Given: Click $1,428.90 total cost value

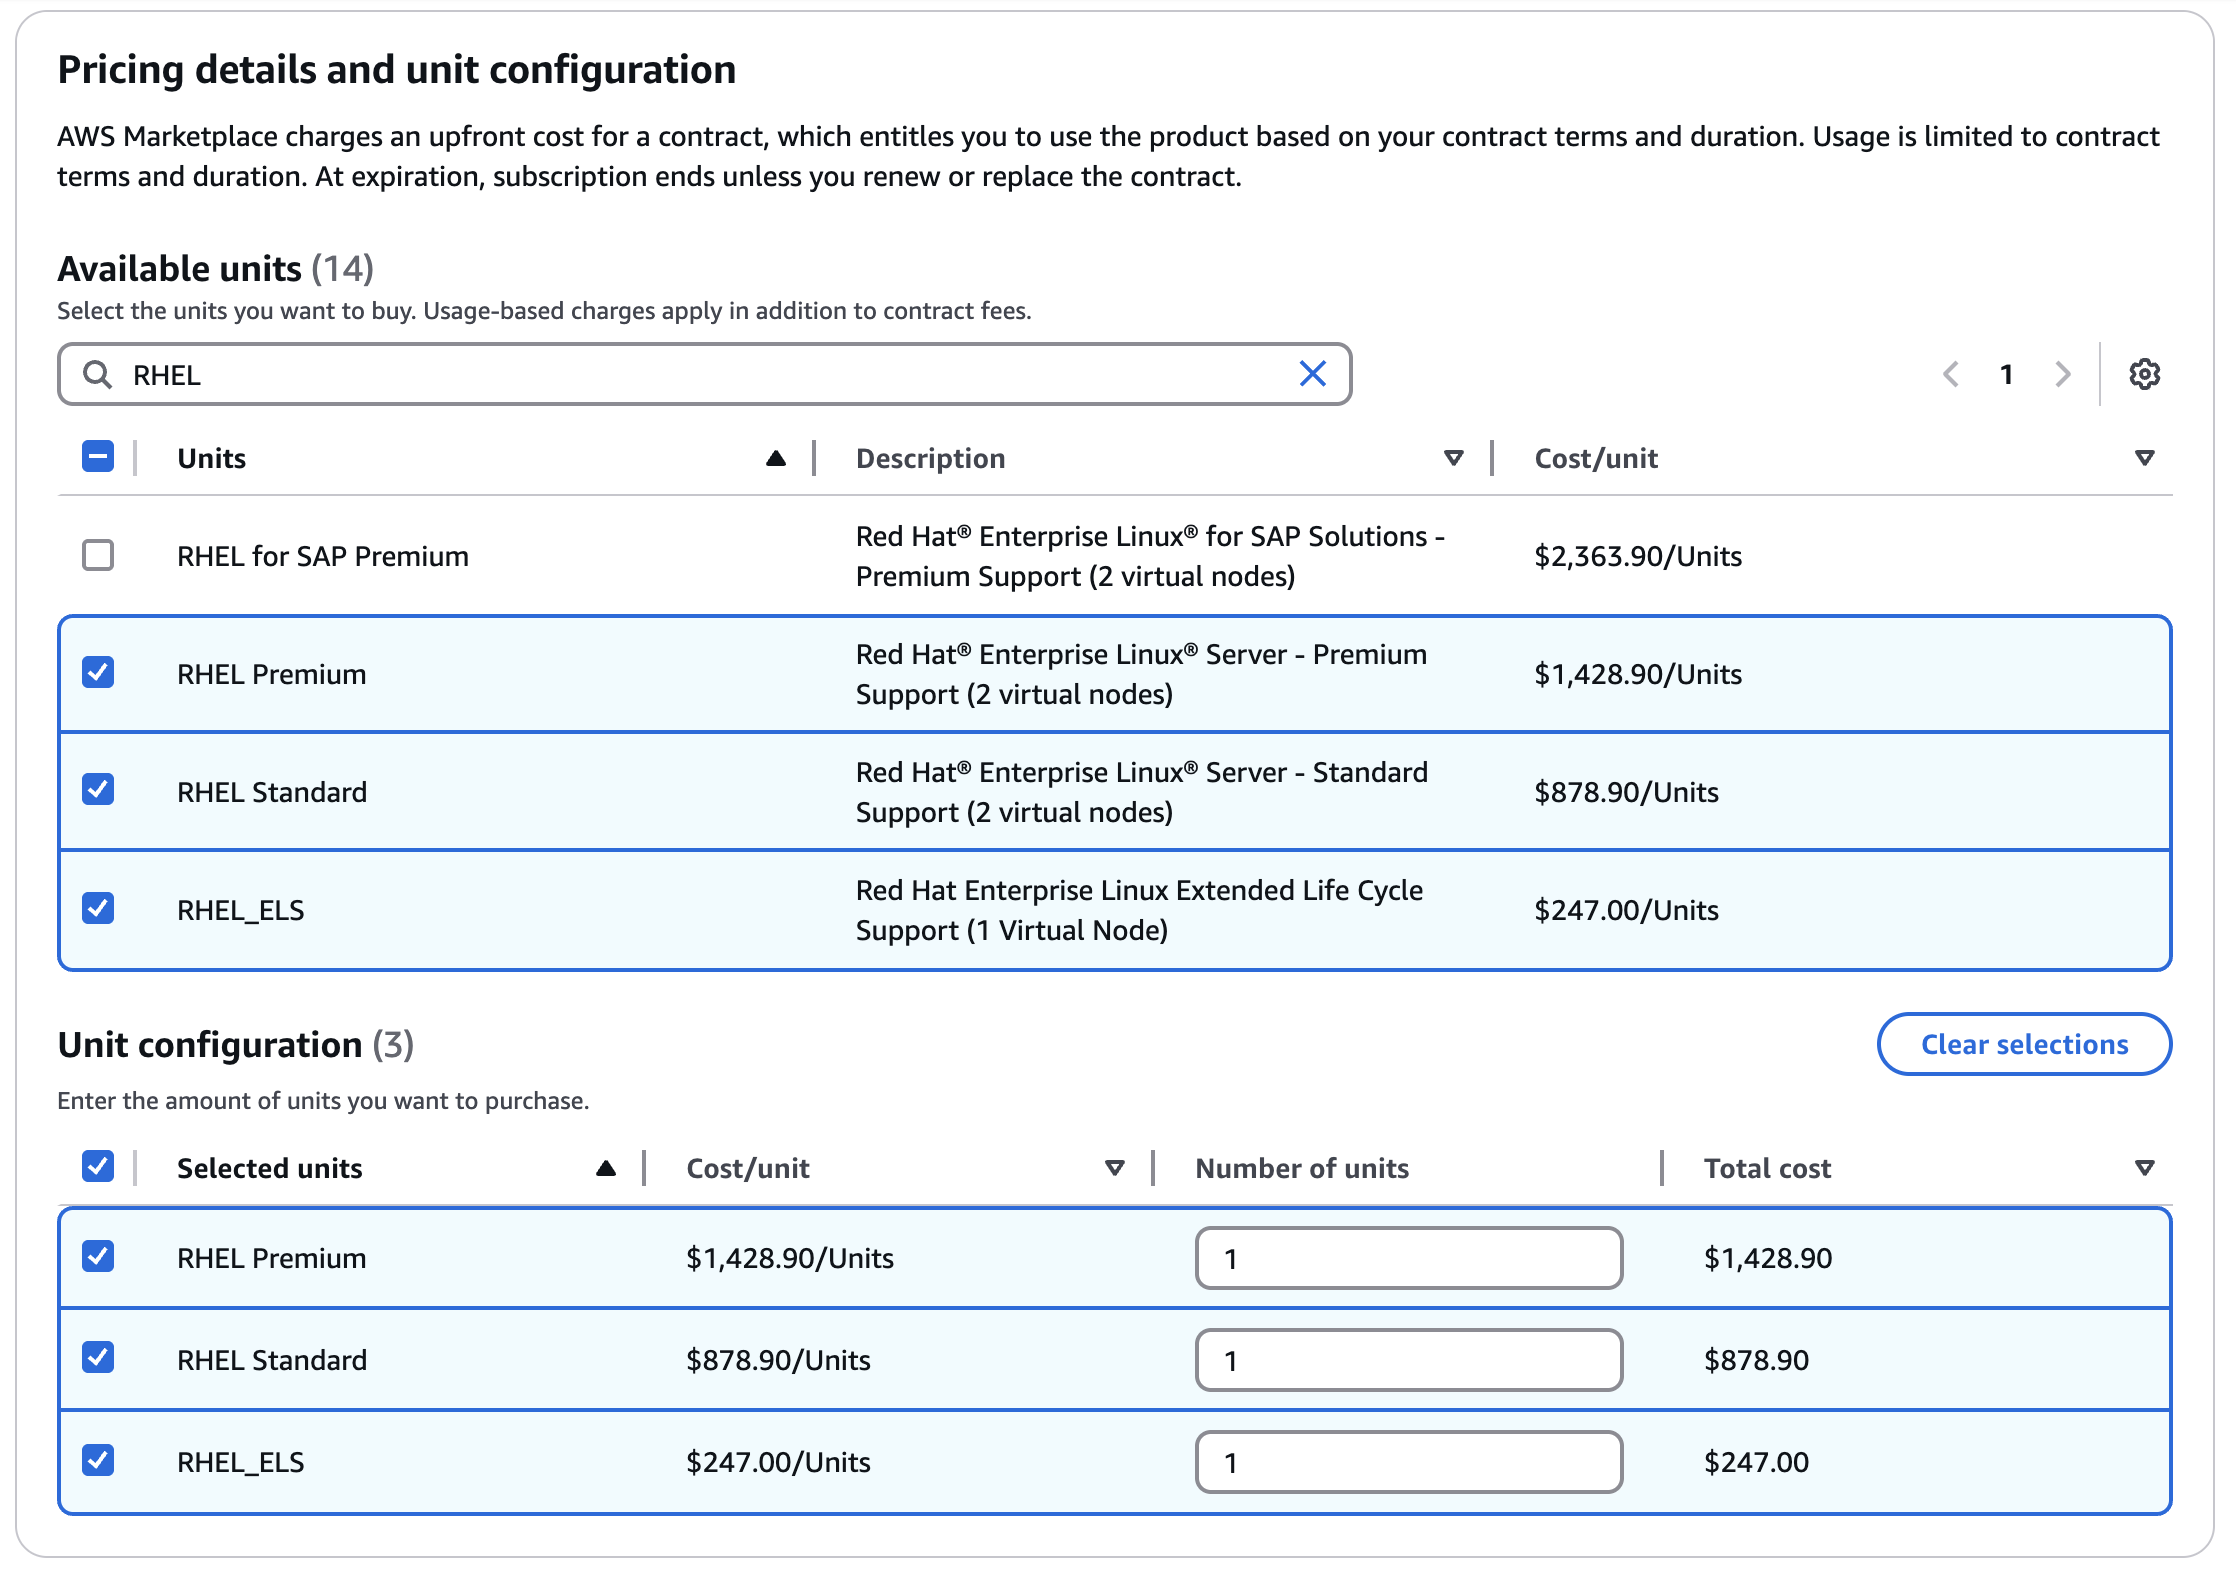Looking at the screenshot, I should 1768,1258.
